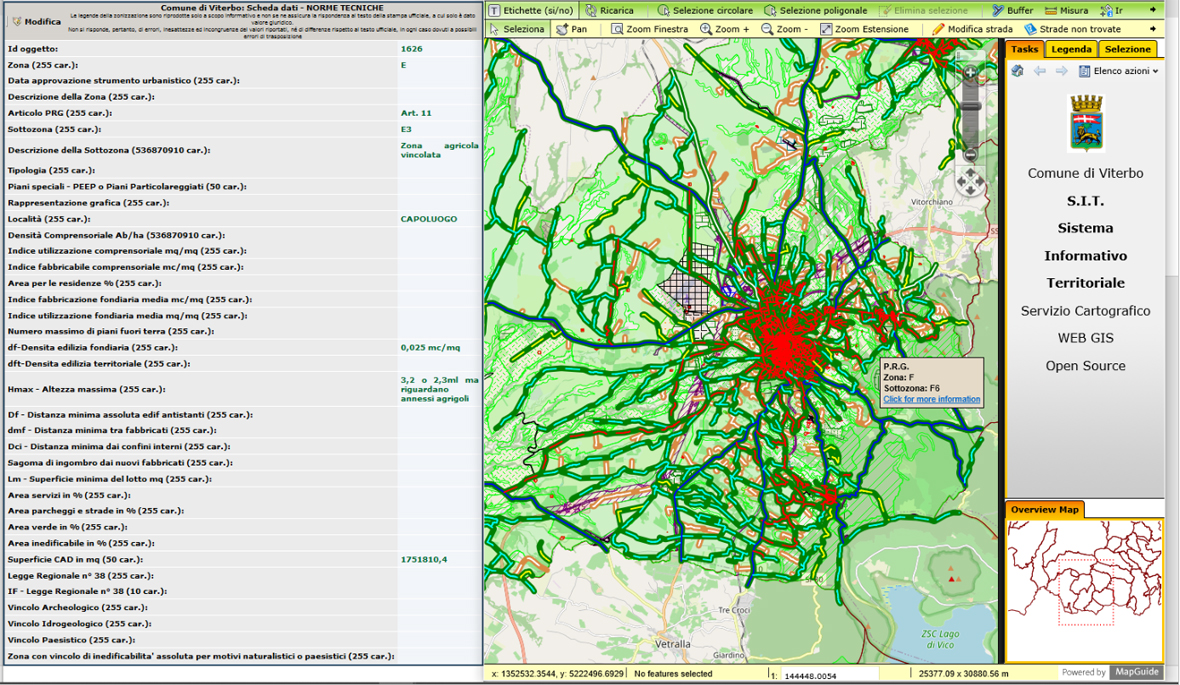Click the value 0,025 mc/mq

tap(430, 348)
